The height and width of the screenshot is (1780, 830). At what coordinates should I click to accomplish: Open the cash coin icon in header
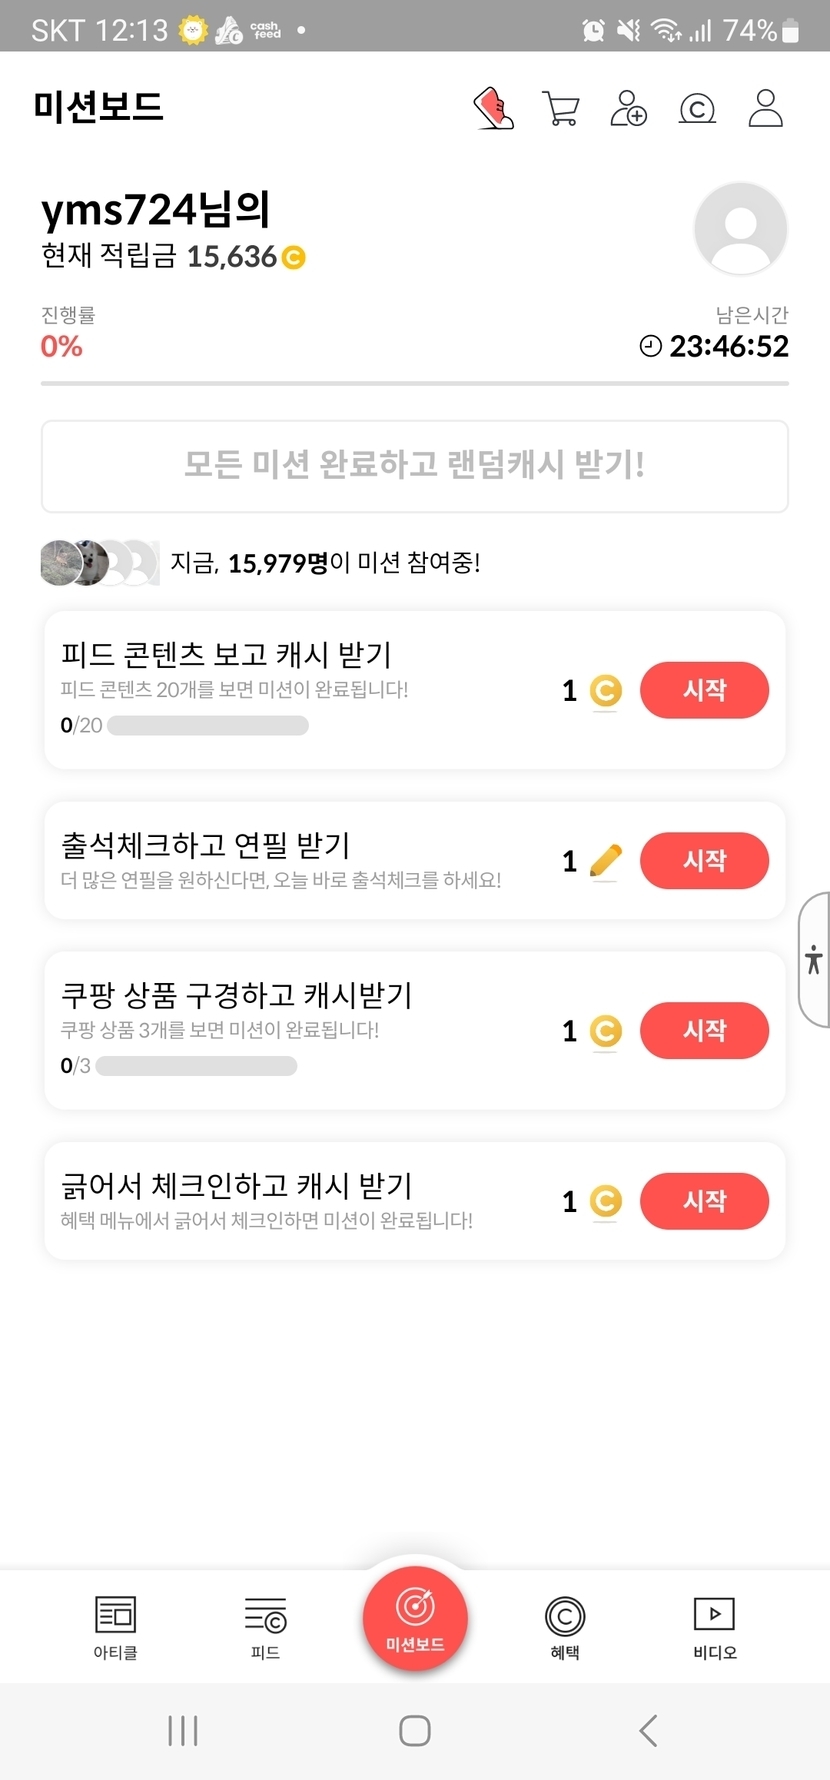point(697,108)
